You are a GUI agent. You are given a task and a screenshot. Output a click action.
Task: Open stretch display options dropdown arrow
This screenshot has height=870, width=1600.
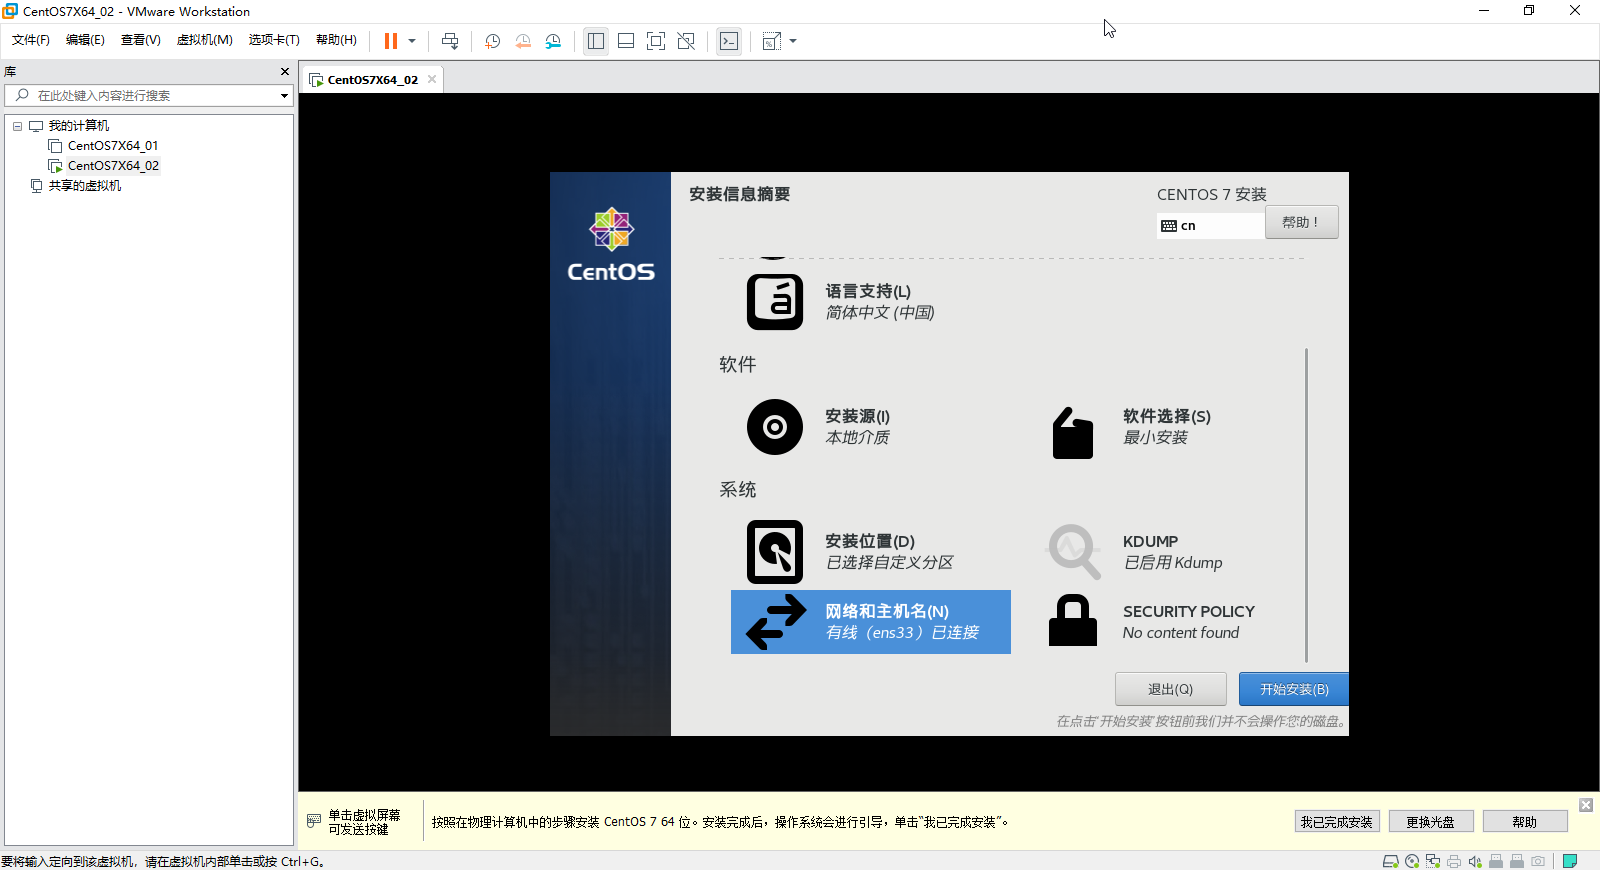click(793, 41)
